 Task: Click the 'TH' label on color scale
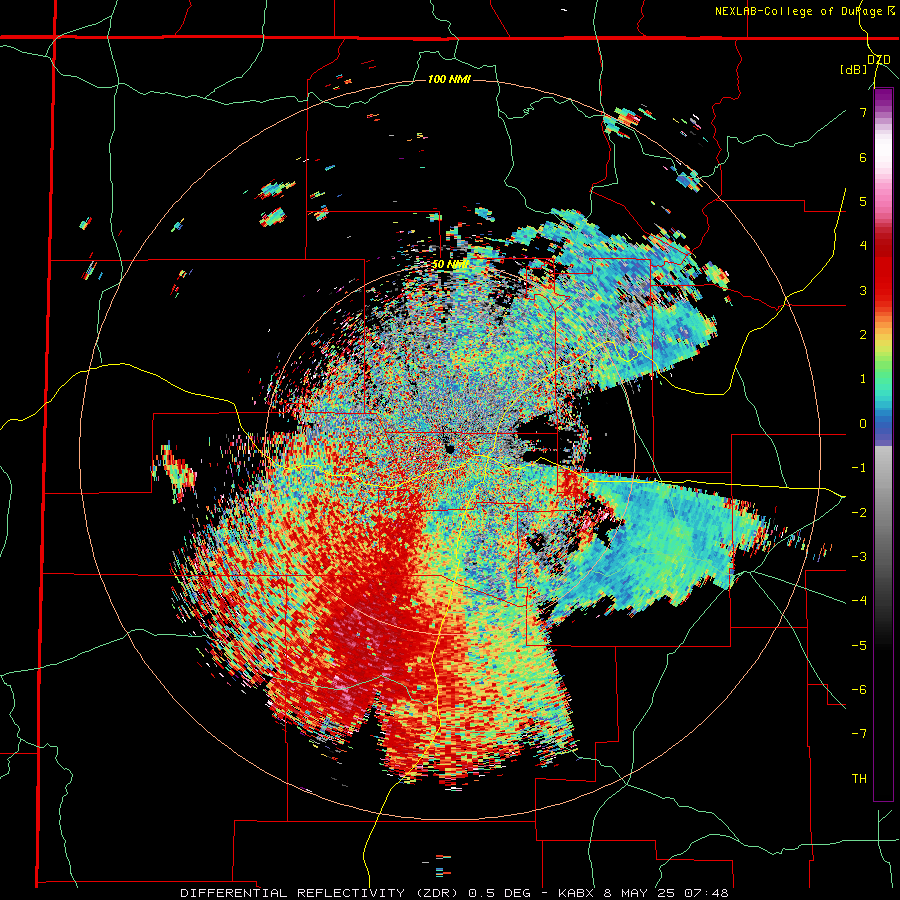click(859, 779)
